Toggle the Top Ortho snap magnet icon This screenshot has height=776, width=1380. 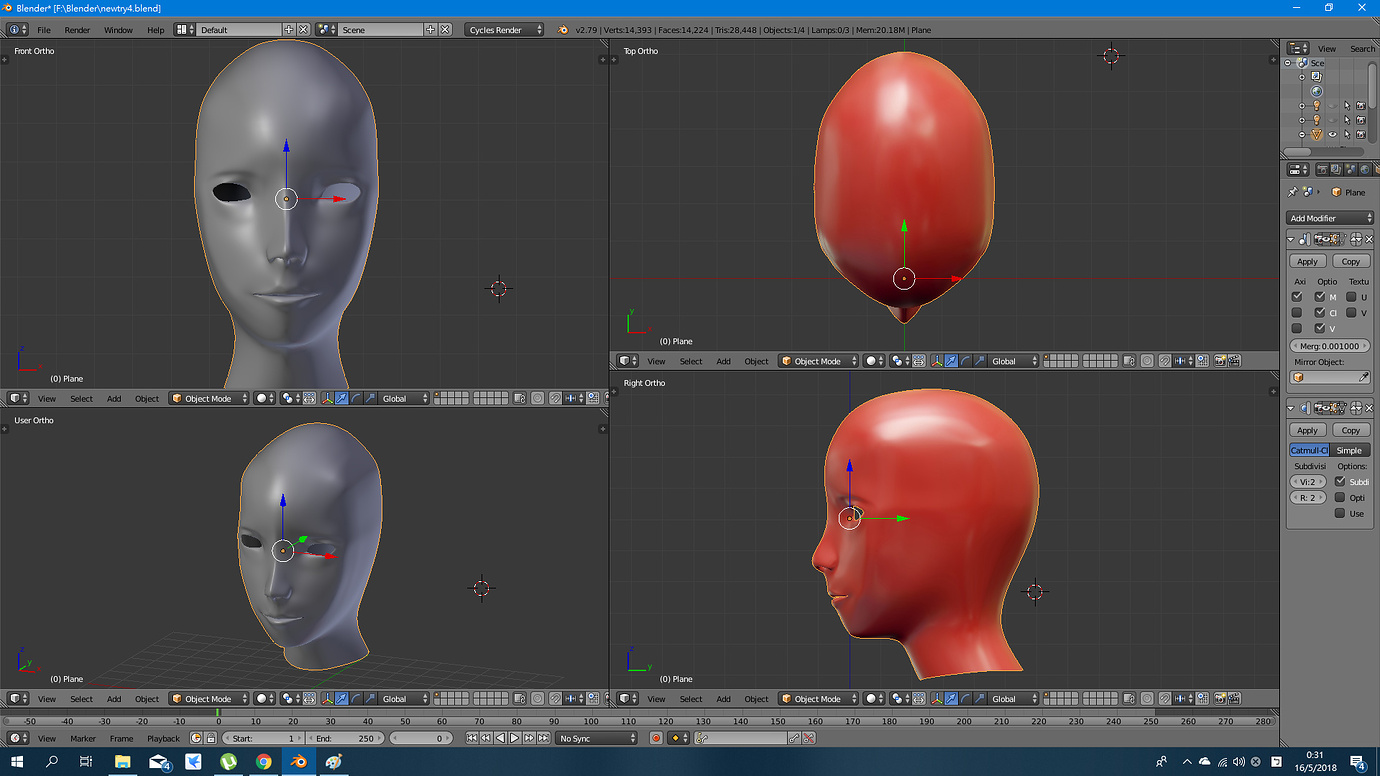[x=1164, y=361]
